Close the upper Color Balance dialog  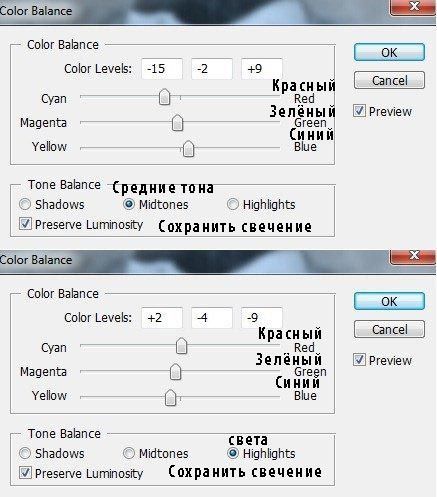(413, 7)
